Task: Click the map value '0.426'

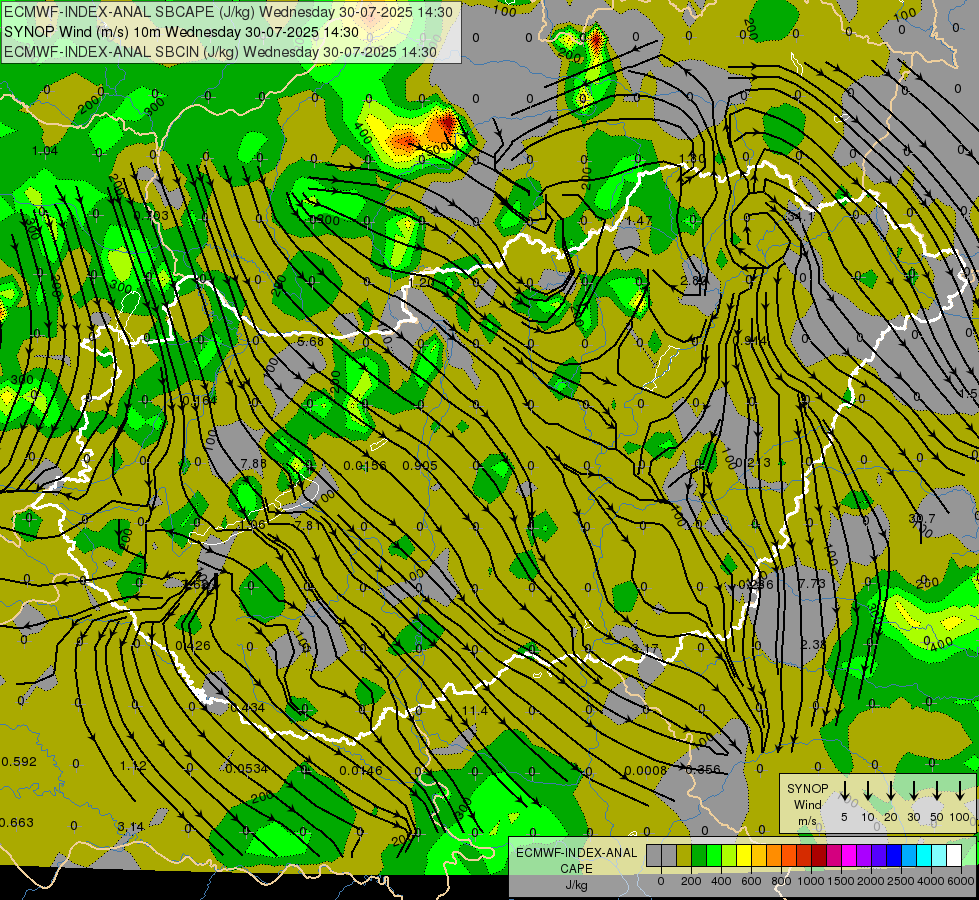Action: 193,646
